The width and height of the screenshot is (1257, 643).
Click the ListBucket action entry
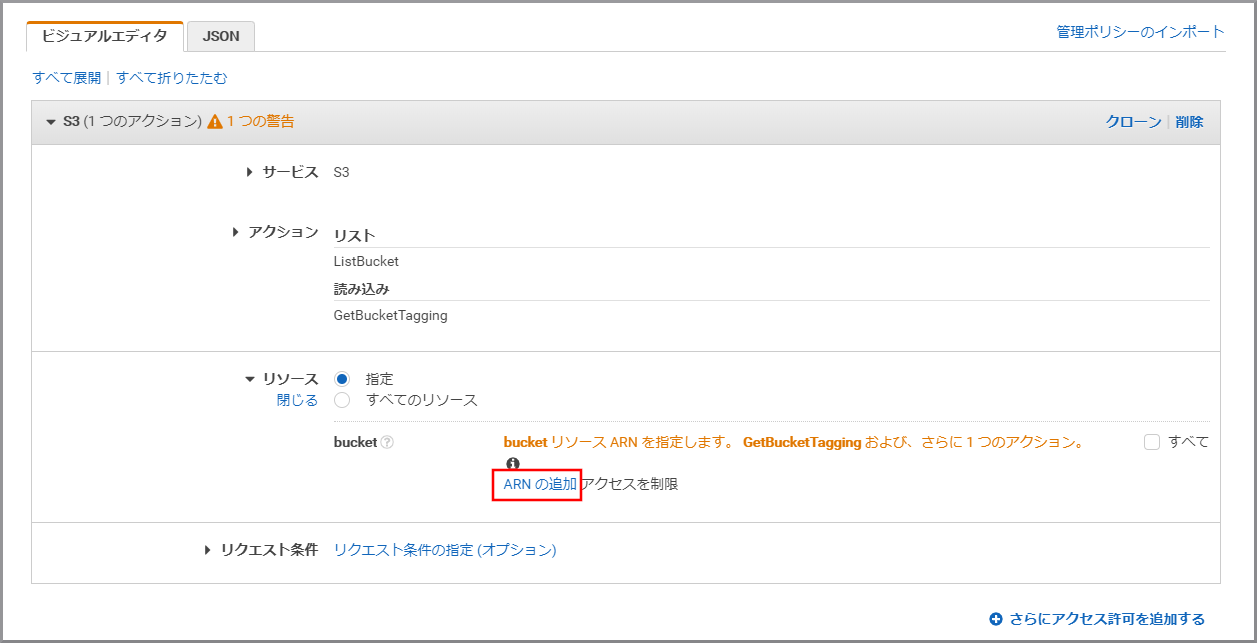(366, 261)
